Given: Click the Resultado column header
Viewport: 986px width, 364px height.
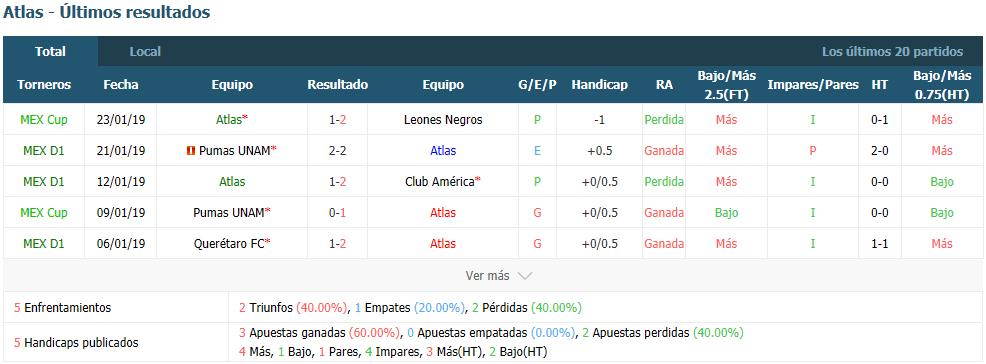Looking at the screenshot, I should tap(338, 85).
